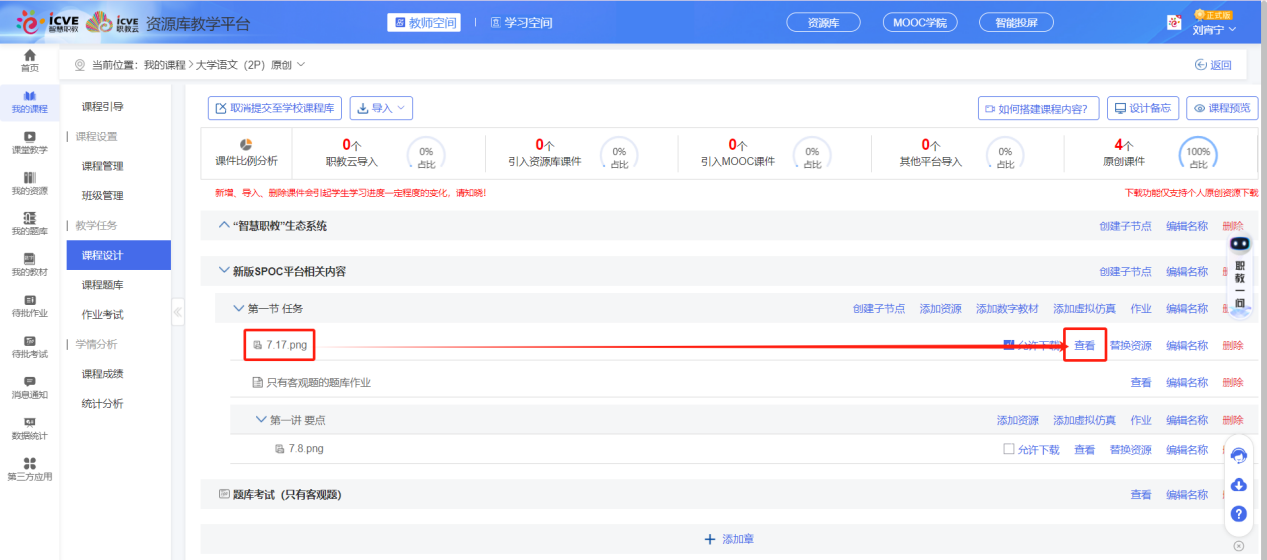Image resolution: width=1267 pixels, height=560 pixels.
Task: Uncheck 允许下载 for 7.17.png
Action: click(1009, 345)
